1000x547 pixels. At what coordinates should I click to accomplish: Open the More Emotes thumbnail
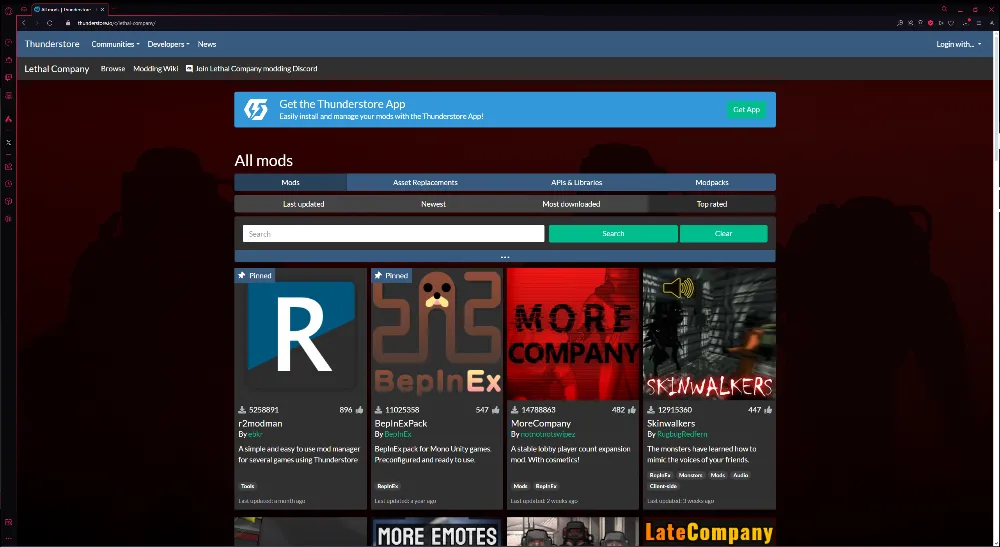[x=437, y=532]
